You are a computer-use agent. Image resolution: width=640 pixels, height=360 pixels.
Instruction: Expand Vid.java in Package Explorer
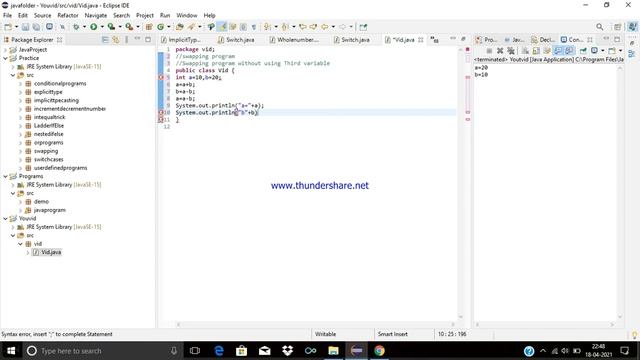pos(28,252)
